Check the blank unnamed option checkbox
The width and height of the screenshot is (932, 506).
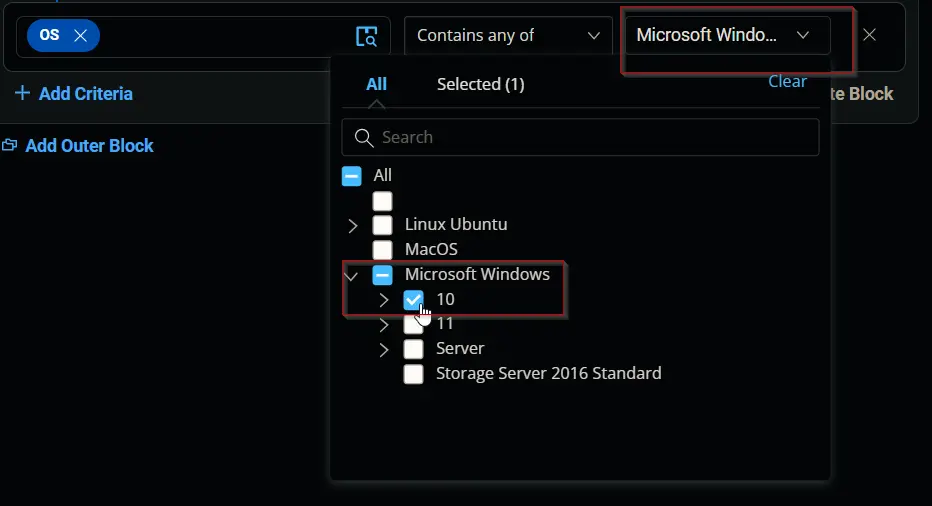click(382, 201)
